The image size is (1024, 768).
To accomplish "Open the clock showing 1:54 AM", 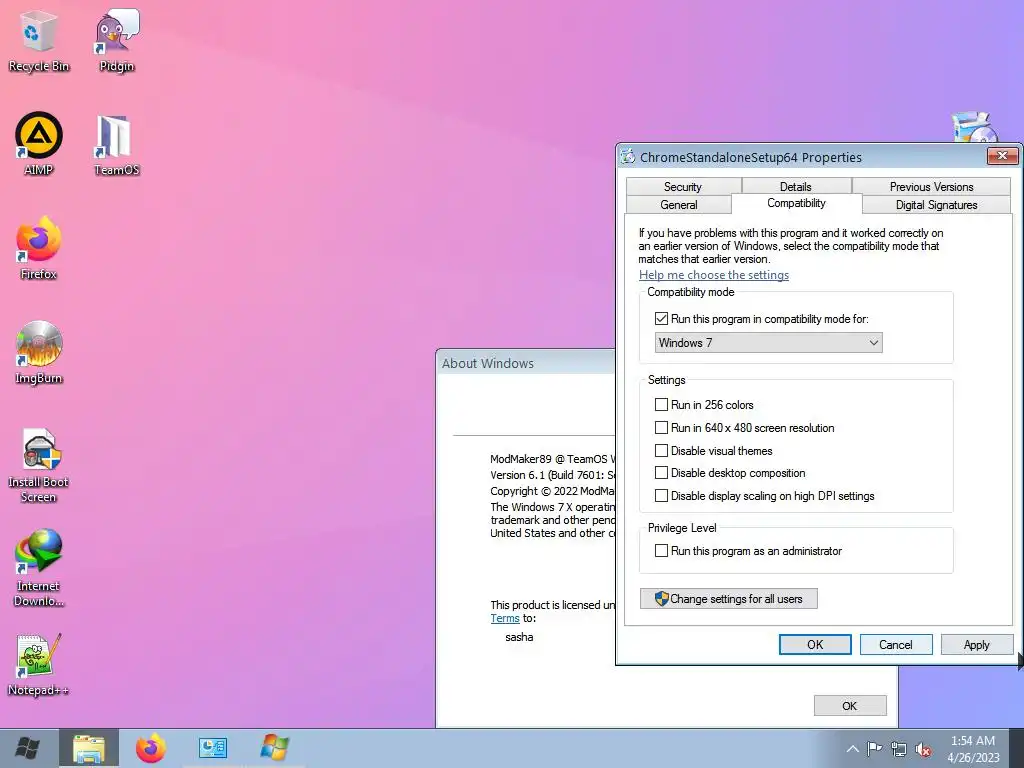I will (972, 741).
